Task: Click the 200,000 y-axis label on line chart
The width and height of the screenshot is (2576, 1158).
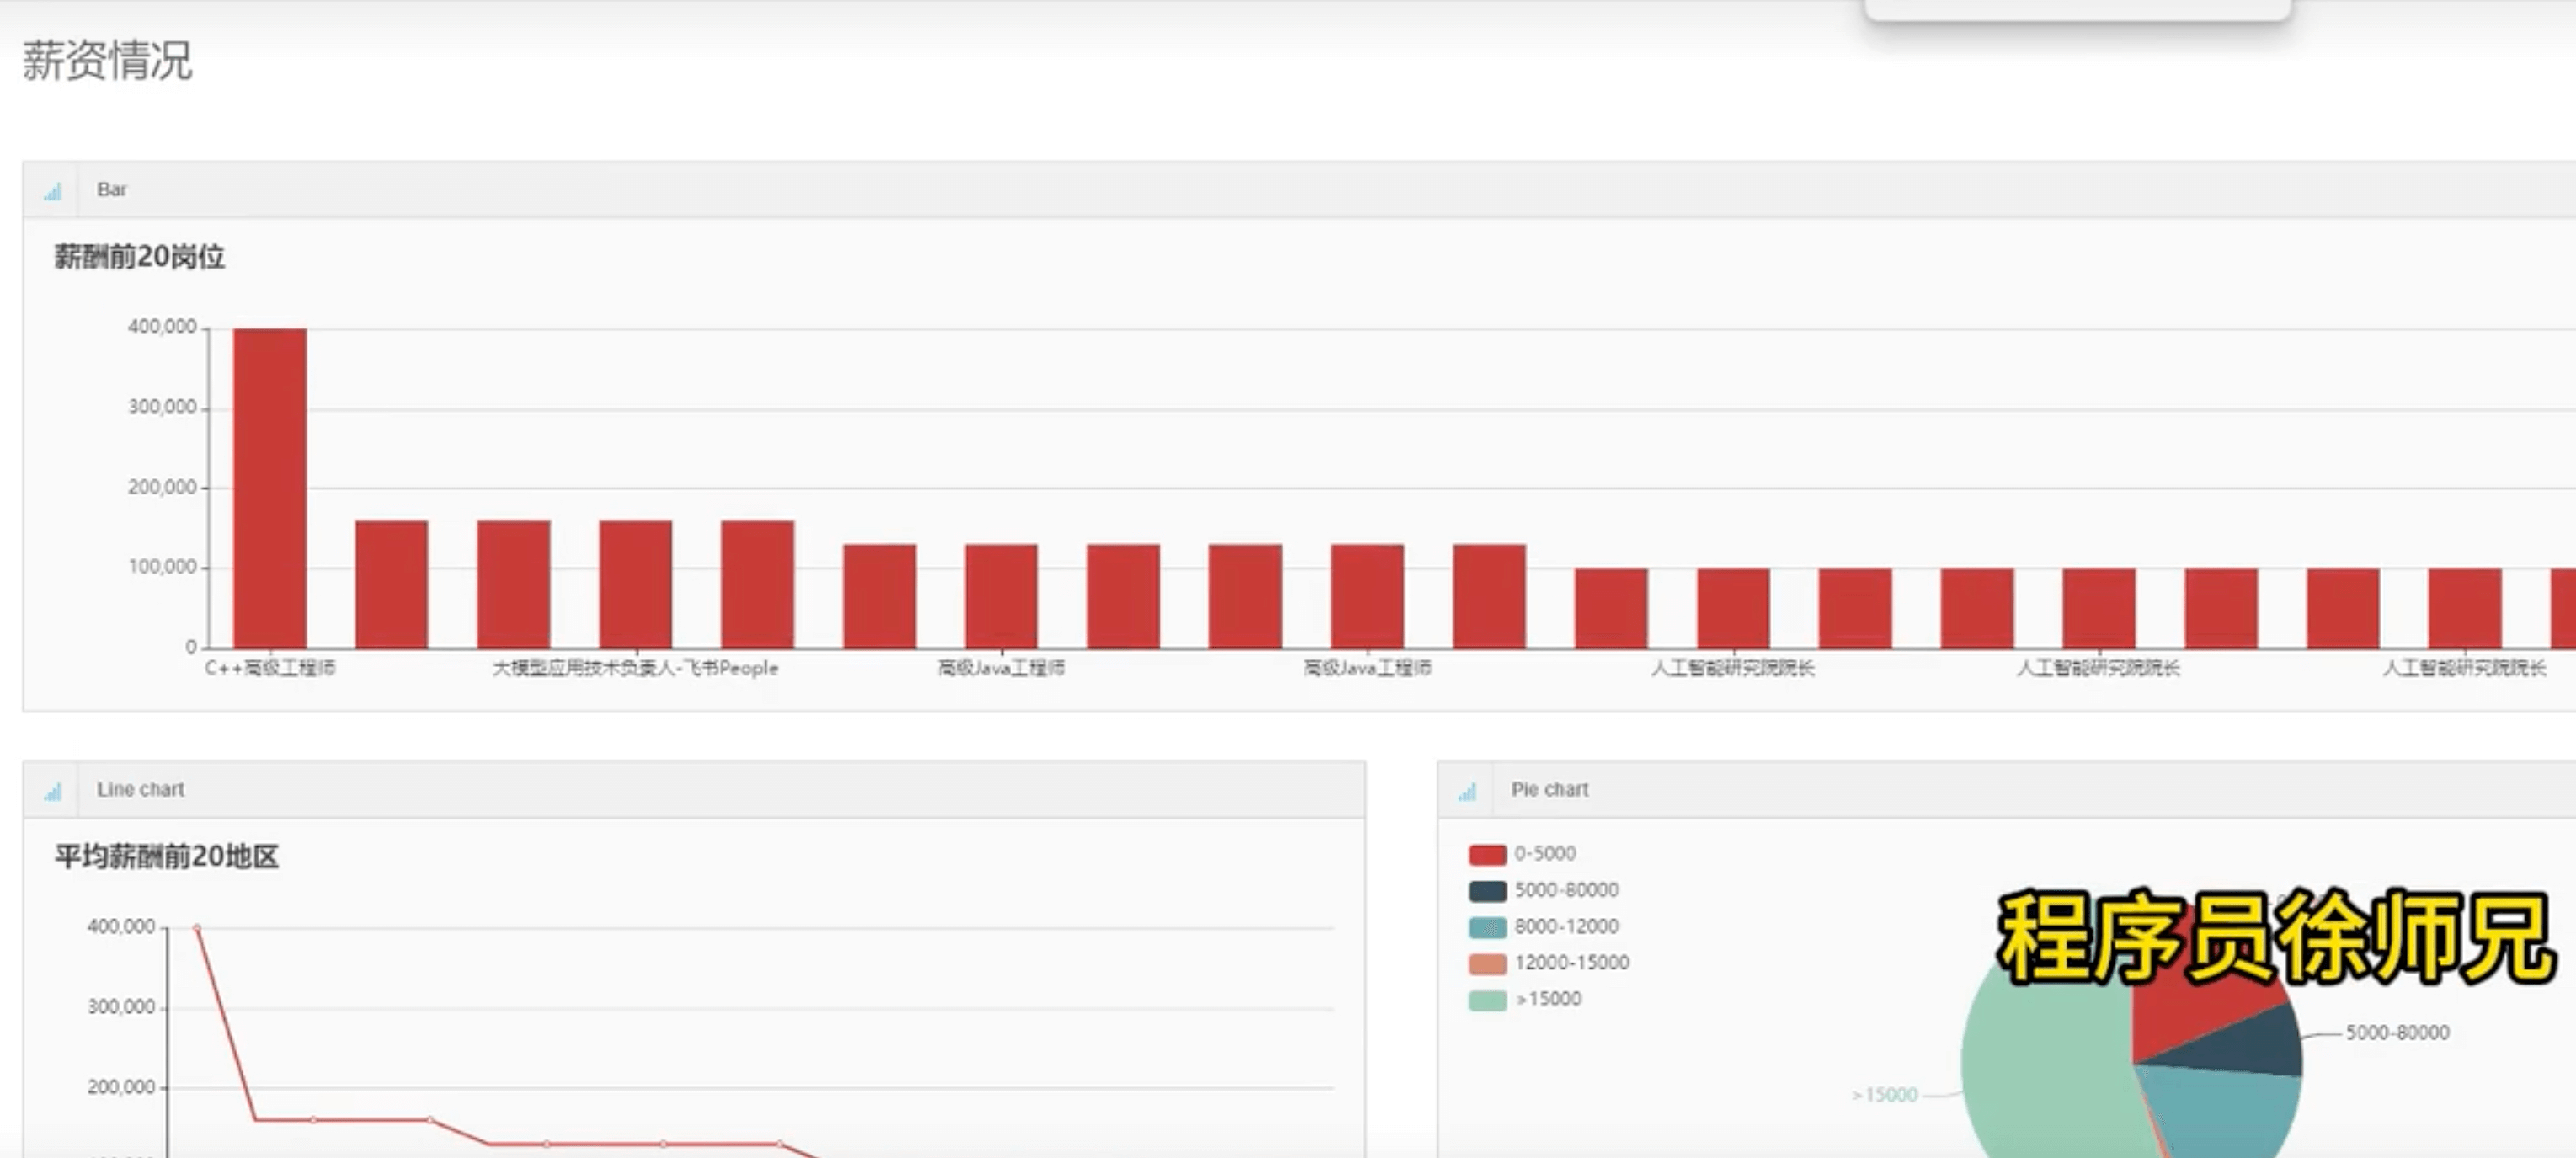Action: (x=121, y=1086)
